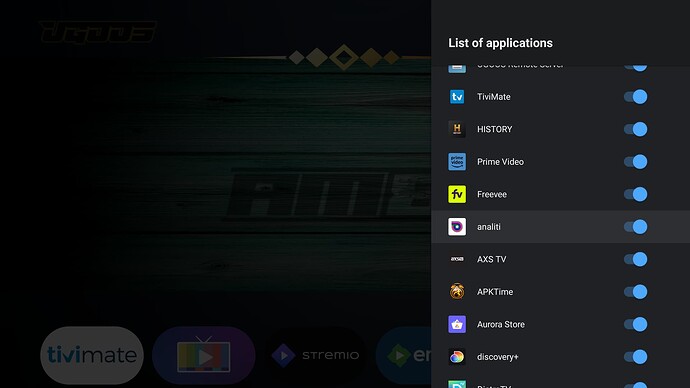
Task: Toggle the TiviMate switch off
Action: pos(635,97)
